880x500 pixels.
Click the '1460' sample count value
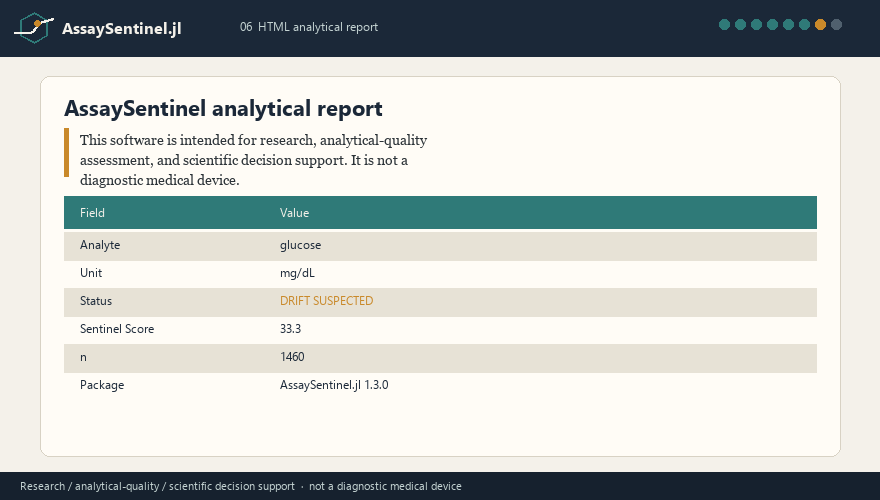point(292,357)
